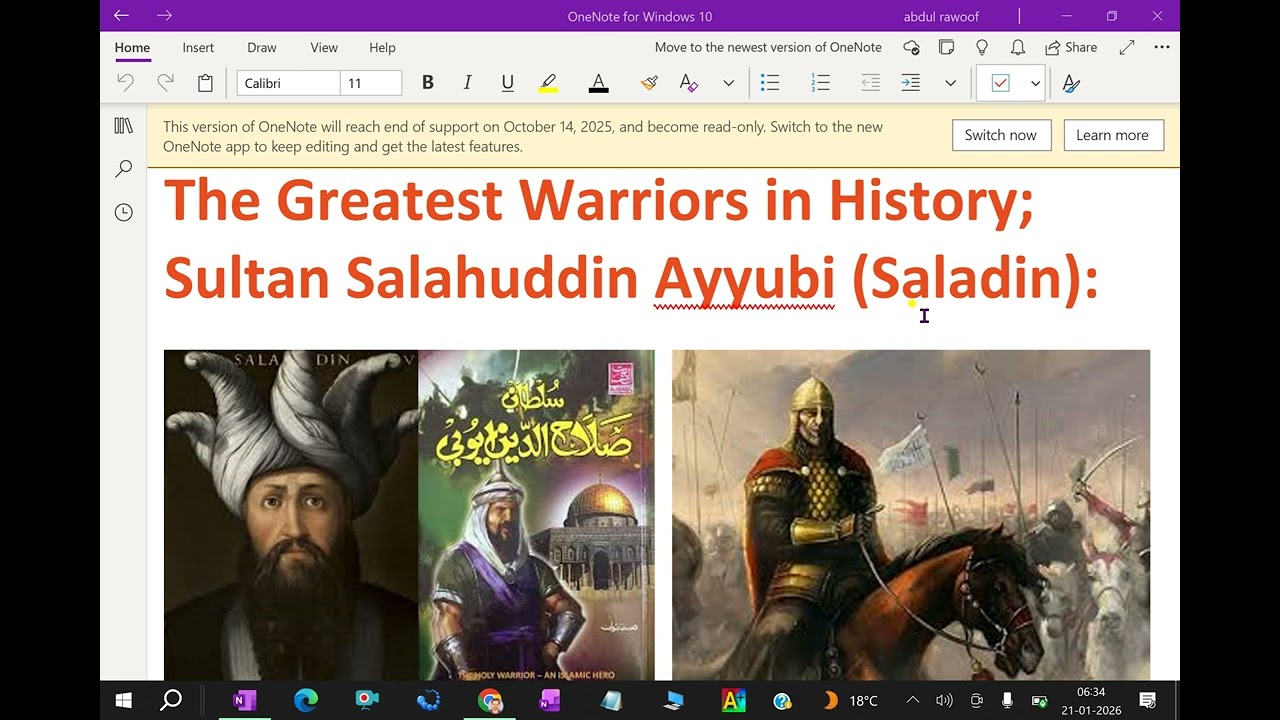Click Move to the newest version of OneNote
The height and width of the screenshot is (720, 1280).
point(768,47)
